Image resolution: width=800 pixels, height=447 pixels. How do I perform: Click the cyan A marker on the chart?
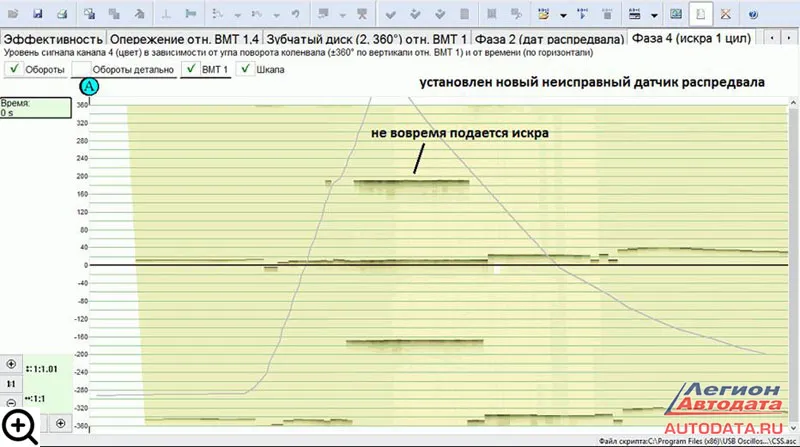pos(89,86)
